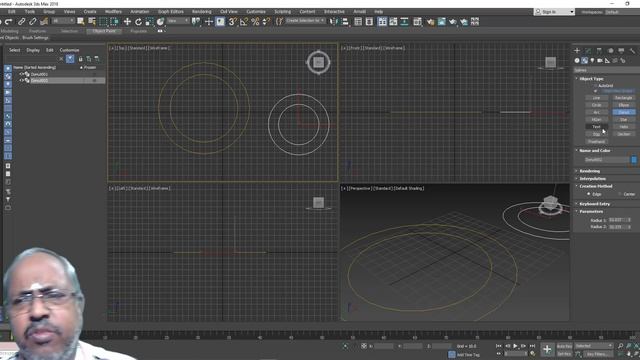Open the Hierarchy tab in command panel
Viewport: 640px width, 360px height.
pyautogui.click(x=599, y=51)
